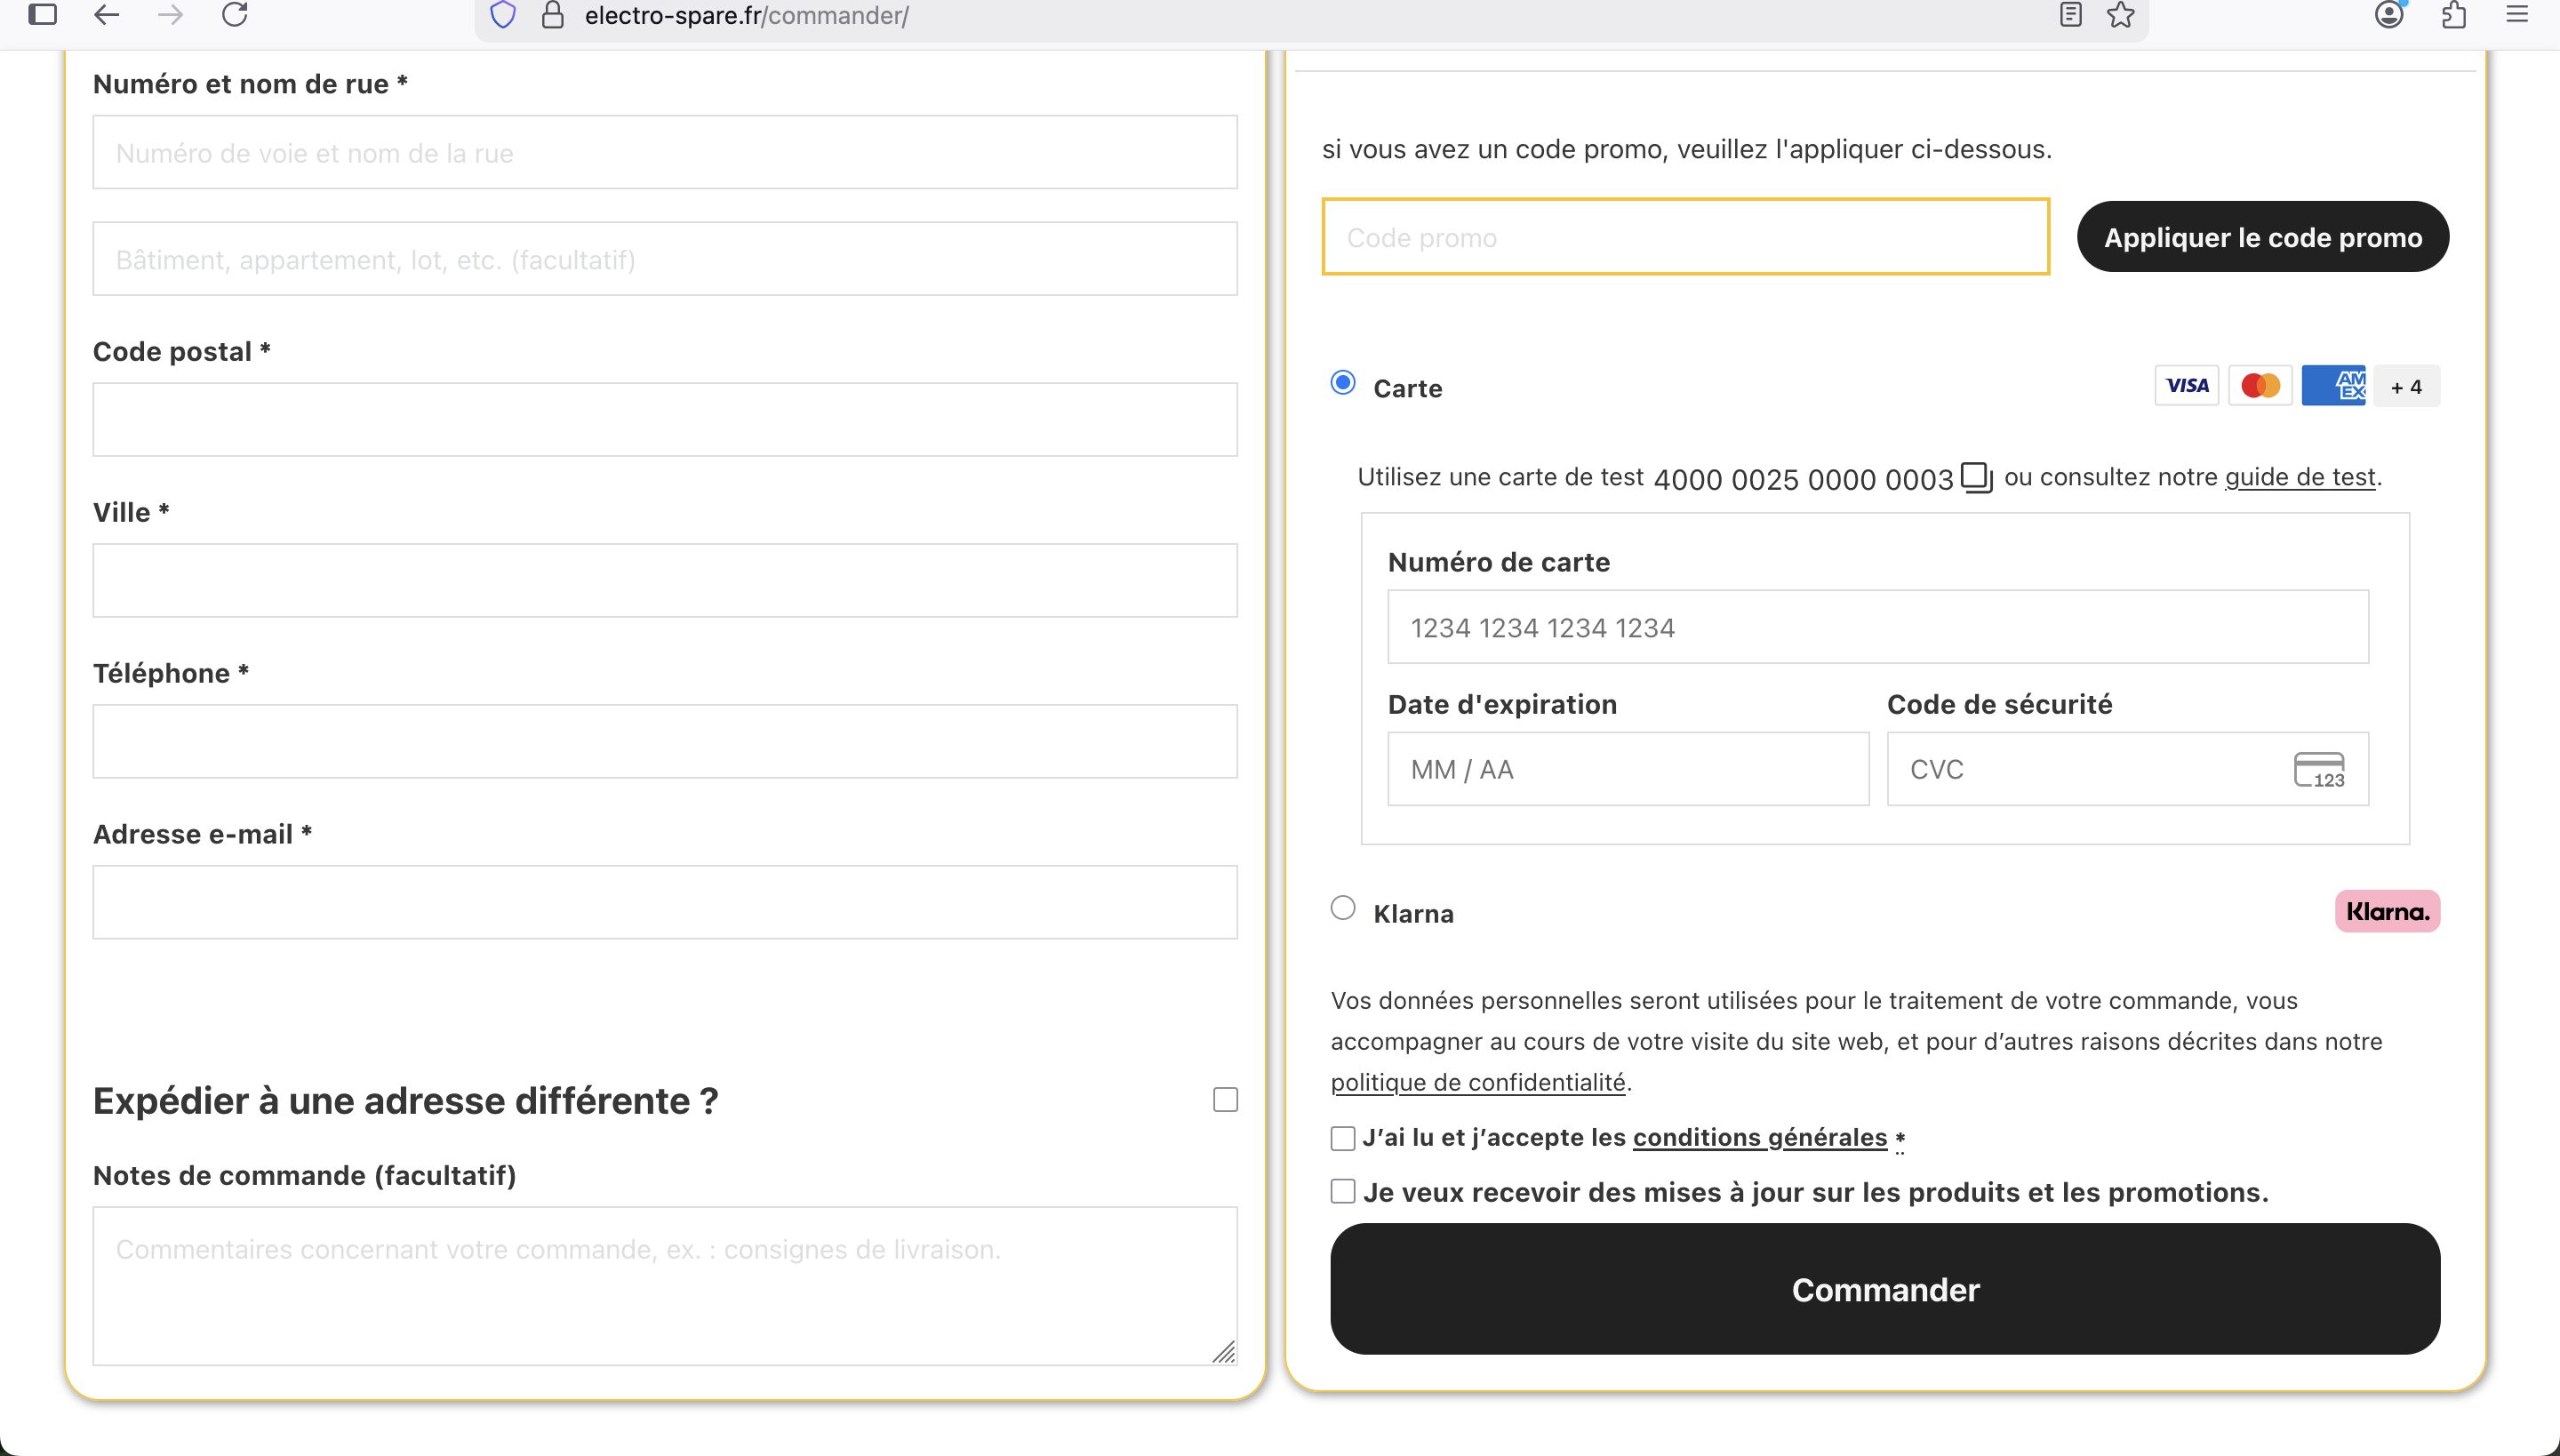The width and height of the screenshot is (2560, 1456).
Task: Open reader view icon
Action: tap(2070, 15)
